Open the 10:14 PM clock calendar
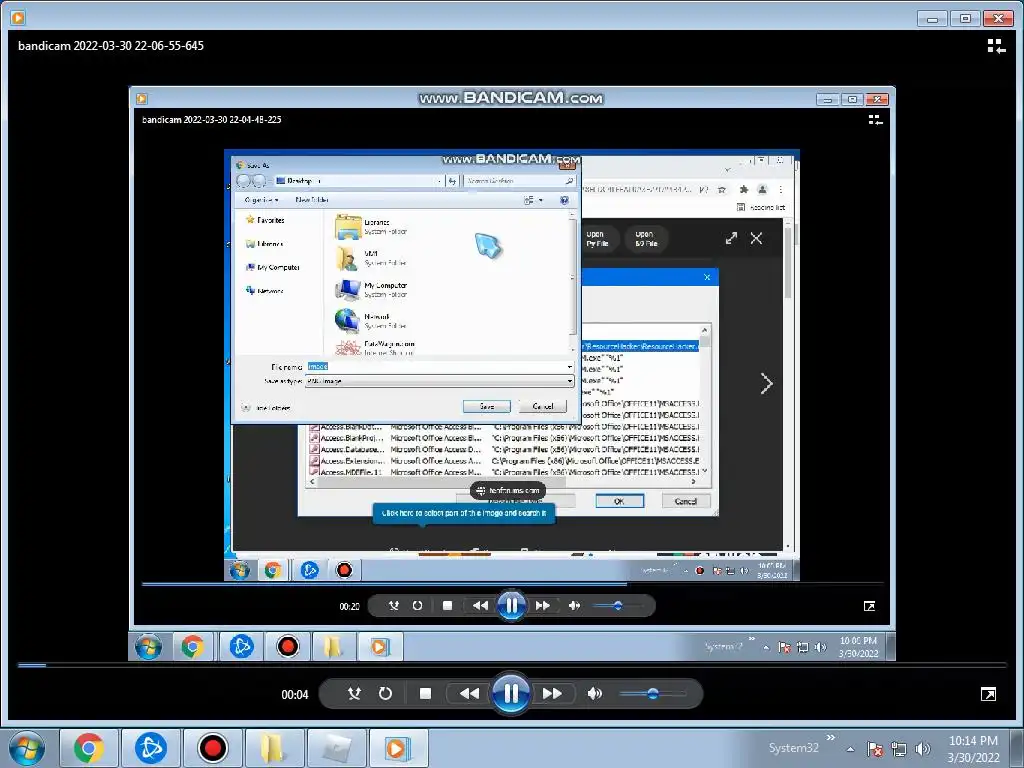Image resolution: width=1024 pixels, height=768 pixels. pos(973,749)
